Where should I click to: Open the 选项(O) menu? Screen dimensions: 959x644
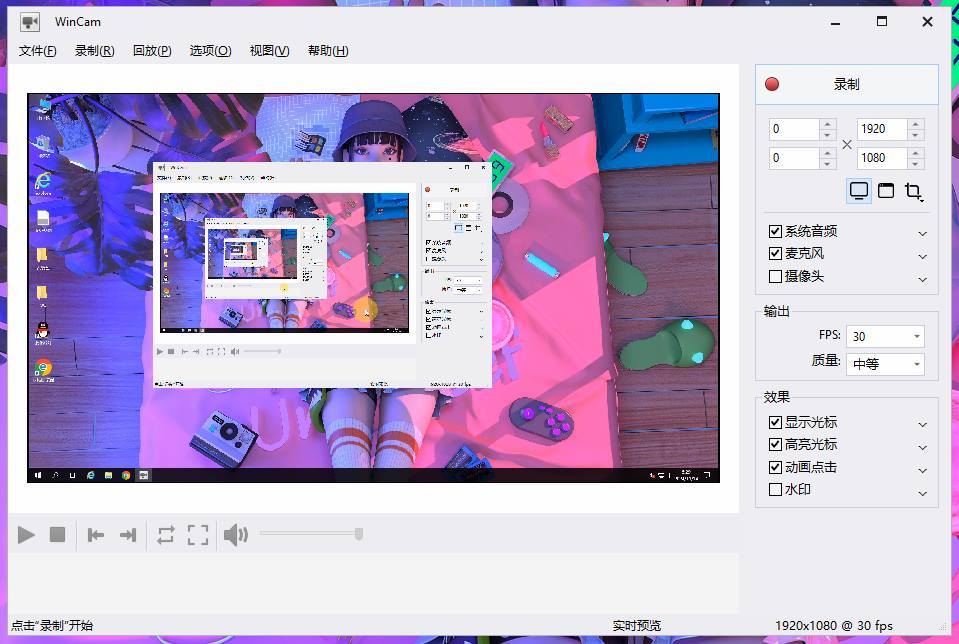point(210,51)
